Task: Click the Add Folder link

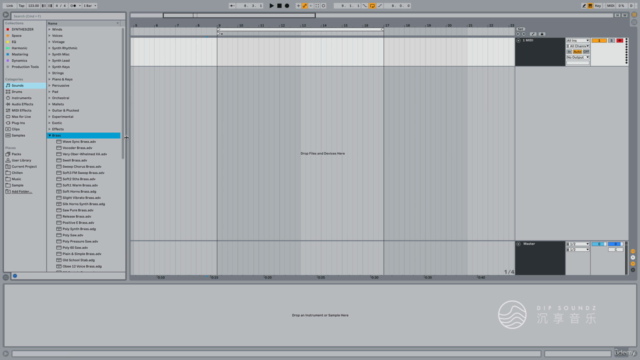Action: pos(22,191)
